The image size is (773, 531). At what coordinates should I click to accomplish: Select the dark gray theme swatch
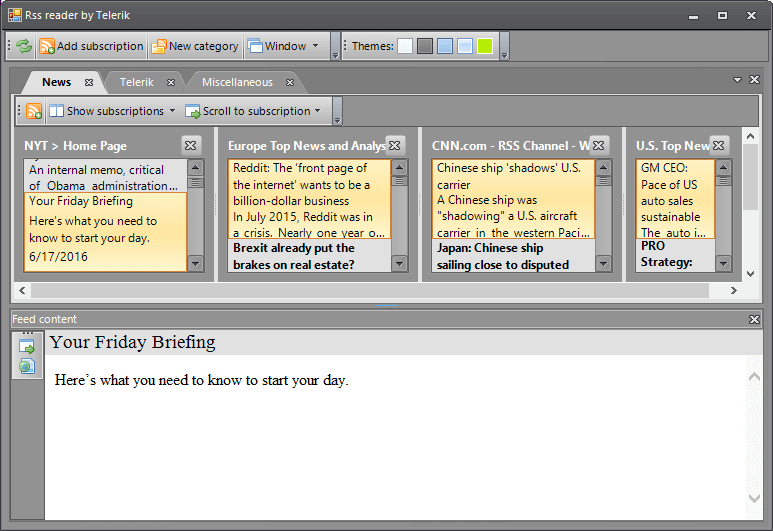(x=424, y=46)
